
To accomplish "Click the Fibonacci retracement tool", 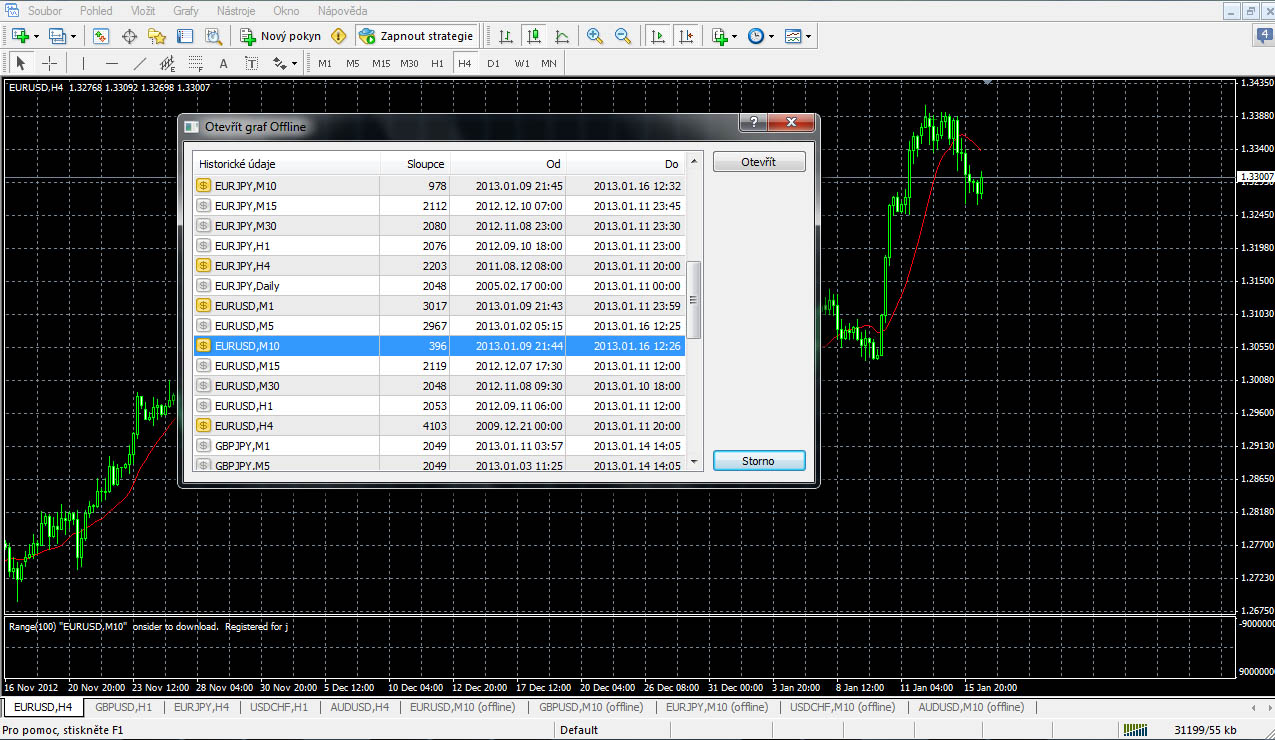I will tap(195, 63).
